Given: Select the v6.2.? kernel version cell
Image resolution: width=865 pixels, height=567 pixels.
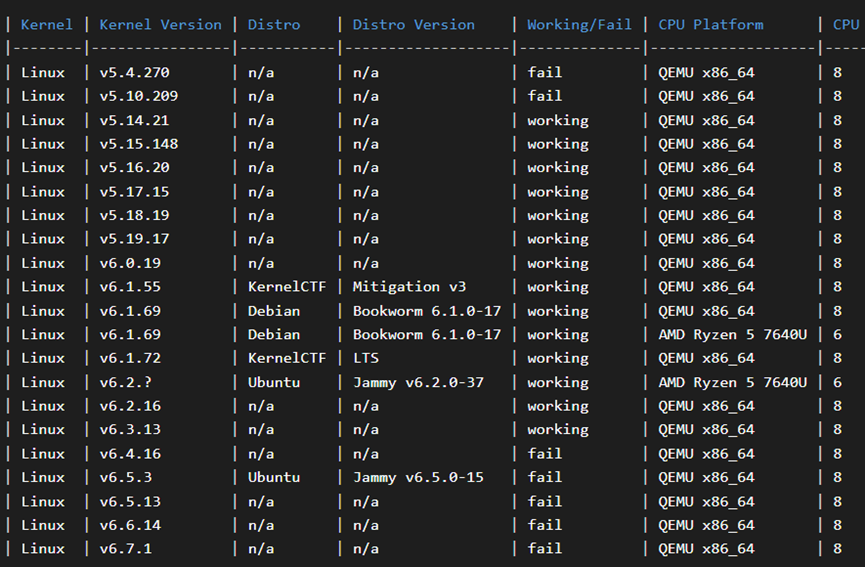Looking at the screenshot, I should (x=126, y=382).
